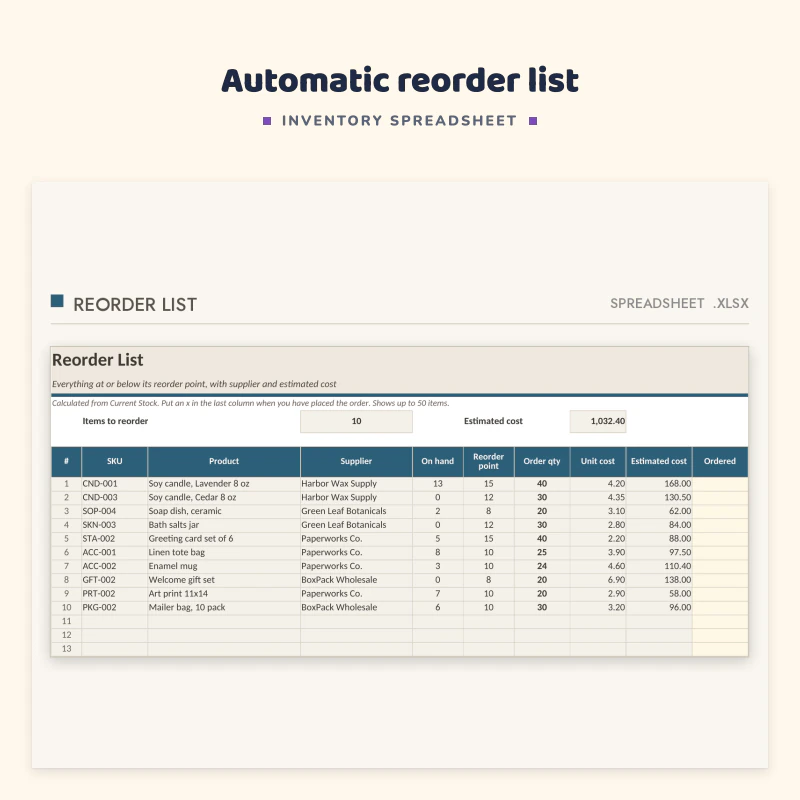Screen dimensions: 800x800
Task: Select the Reorder point column header
Action: pyautogui.click(x=488, y=461)
